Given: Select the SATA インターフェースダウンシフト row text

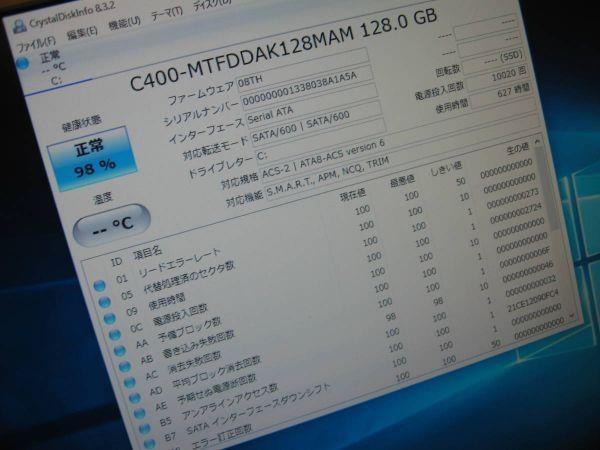Looking at the screenshot, I should coord(258,409).
